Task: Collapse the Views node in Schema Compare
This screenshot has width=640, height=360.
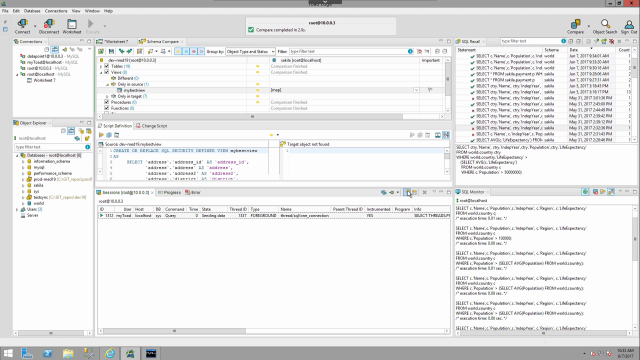Action: [101, 72]
